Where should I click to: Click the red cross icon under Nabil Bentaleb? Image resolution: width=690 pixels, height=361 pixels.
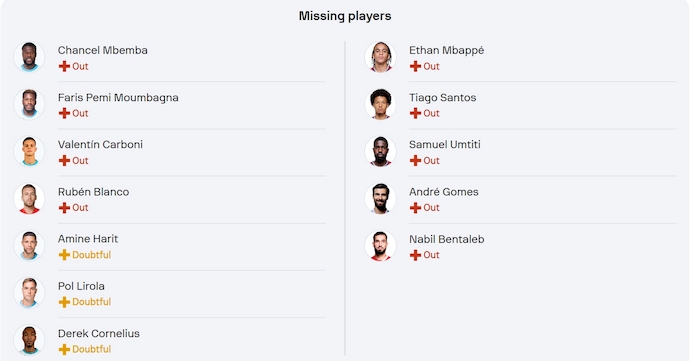(415, 255)
